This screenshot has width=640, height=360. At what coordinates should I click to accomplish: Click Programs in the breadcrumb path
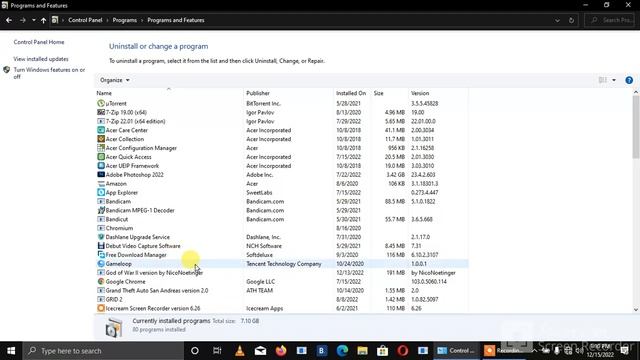coord(125,20)
